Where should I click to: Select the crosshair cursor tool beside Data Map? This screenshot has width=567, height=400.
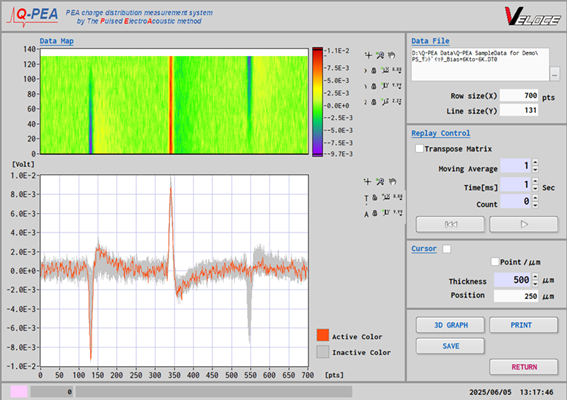368,55
